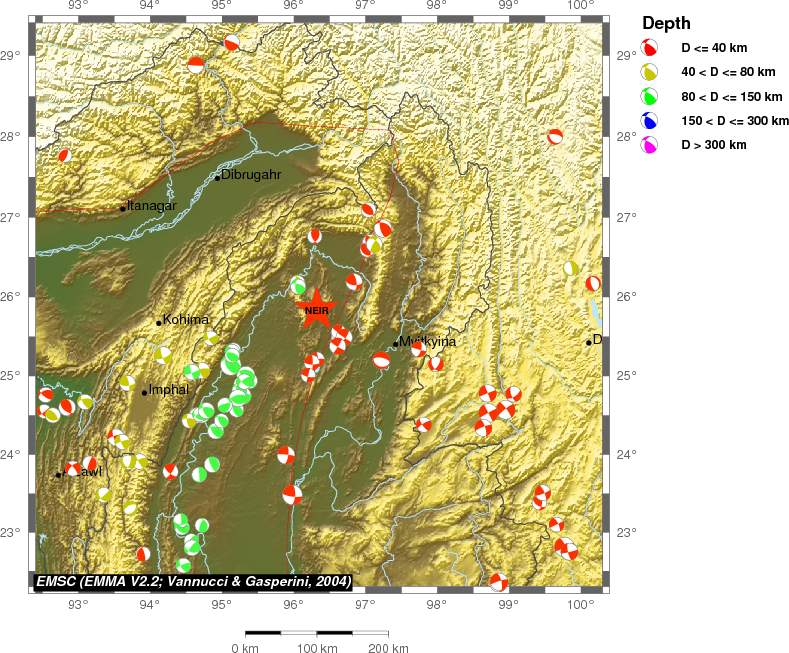The width and height of the screenshot is (789, 653).
Task: Click the black city dot for Dibrugahr
Action: point(217,178)
